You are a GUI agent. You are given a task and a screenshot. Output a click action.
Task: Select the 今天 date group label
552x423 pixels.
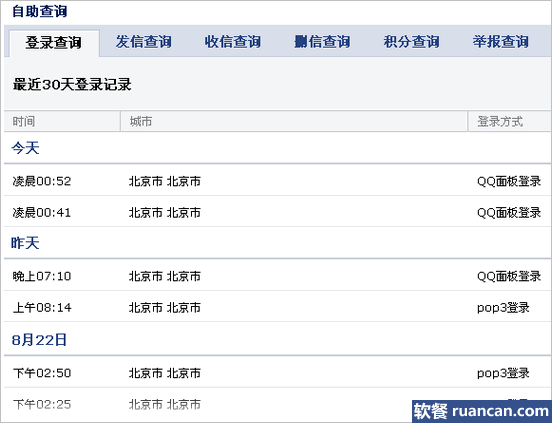tap(25, 148)
